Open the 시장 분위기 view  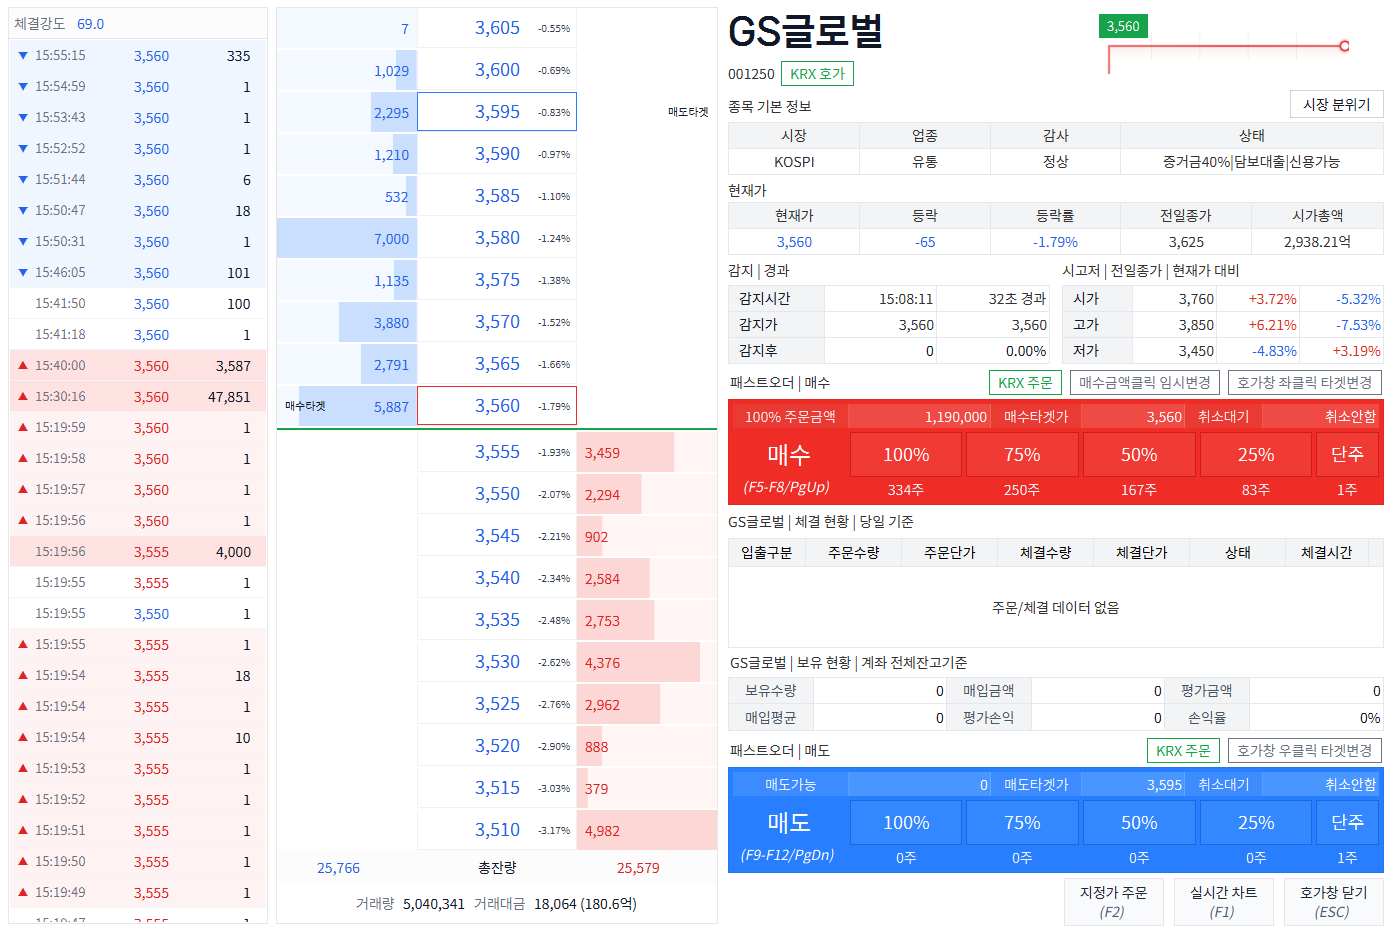(x=1336, y=104)
